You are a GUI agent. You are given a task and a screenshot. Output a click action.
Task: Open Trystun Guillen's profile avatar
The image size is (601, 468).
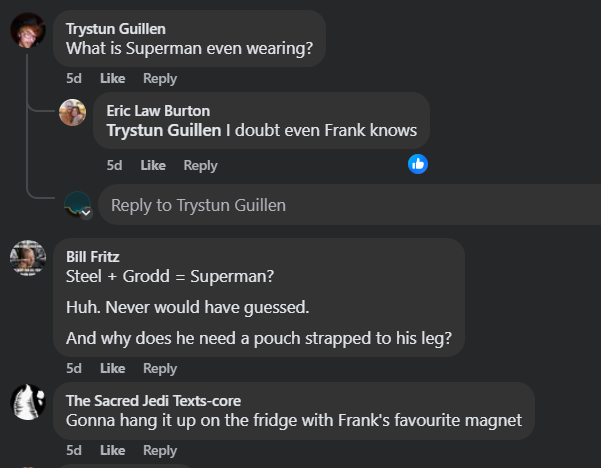tap(27, 31)
